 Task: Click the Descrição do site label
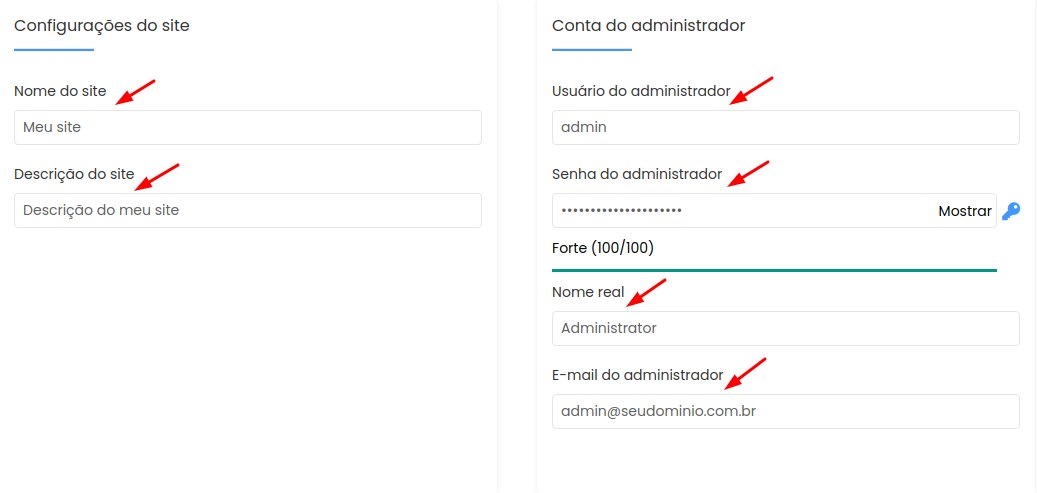click(x=74, y=175)
